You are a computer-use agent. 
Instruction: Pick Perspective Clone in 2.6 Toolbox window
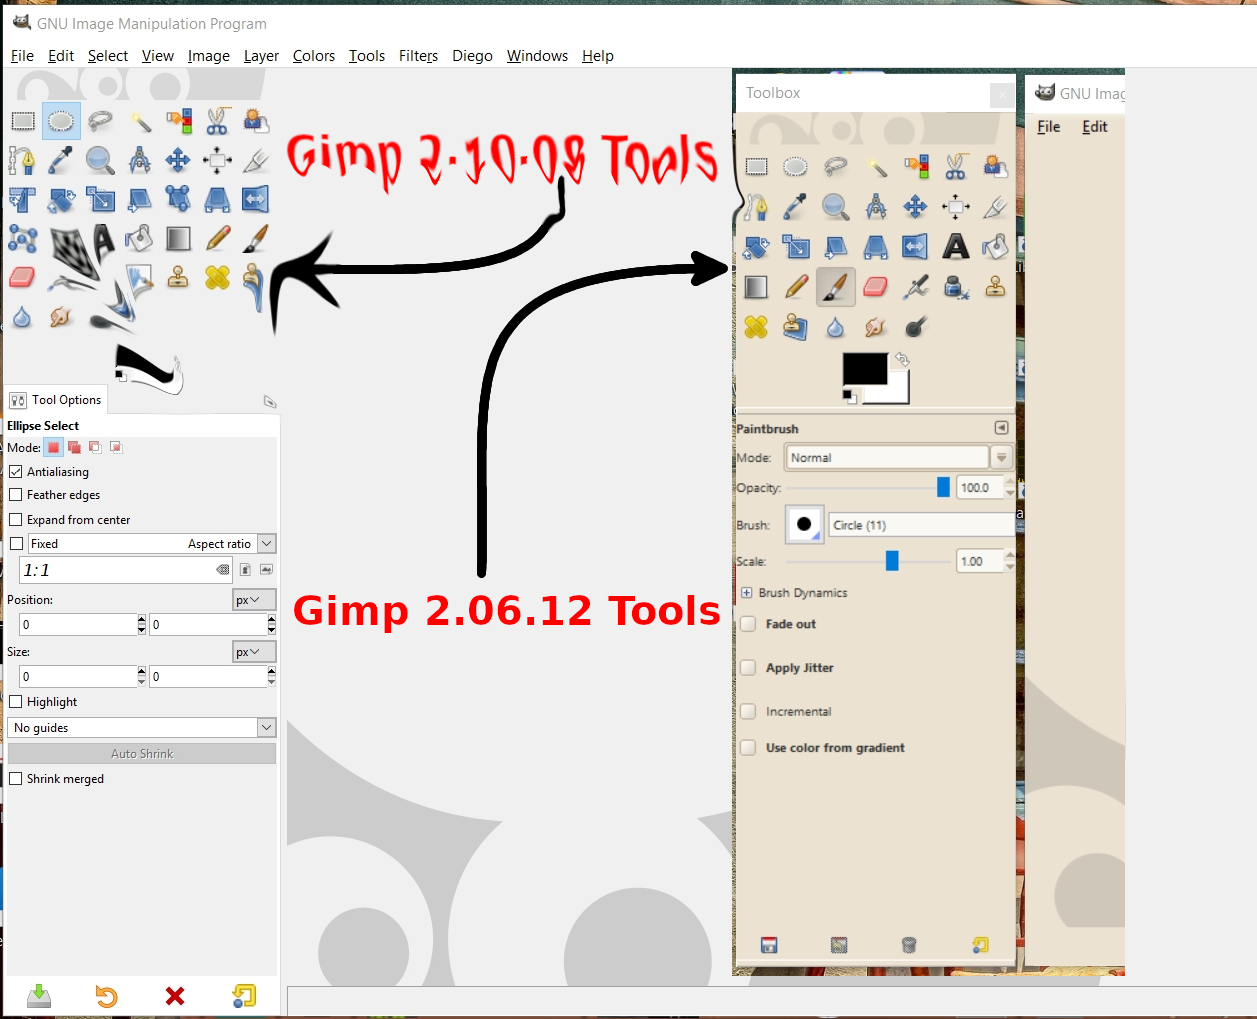[795, 327]
